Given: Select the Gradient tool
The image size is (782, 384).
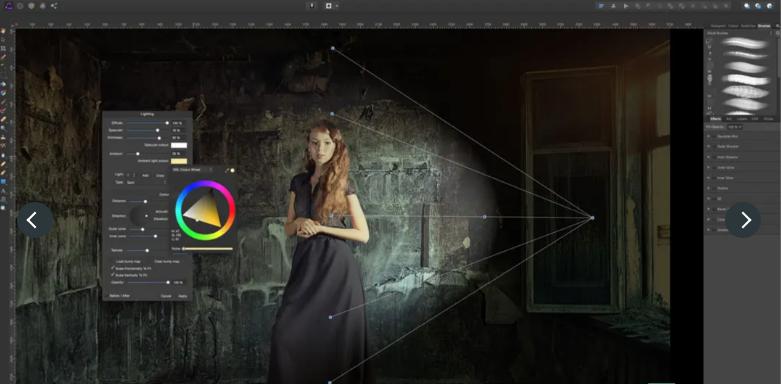Looking at the screenshot, I should tap(3, 92).
